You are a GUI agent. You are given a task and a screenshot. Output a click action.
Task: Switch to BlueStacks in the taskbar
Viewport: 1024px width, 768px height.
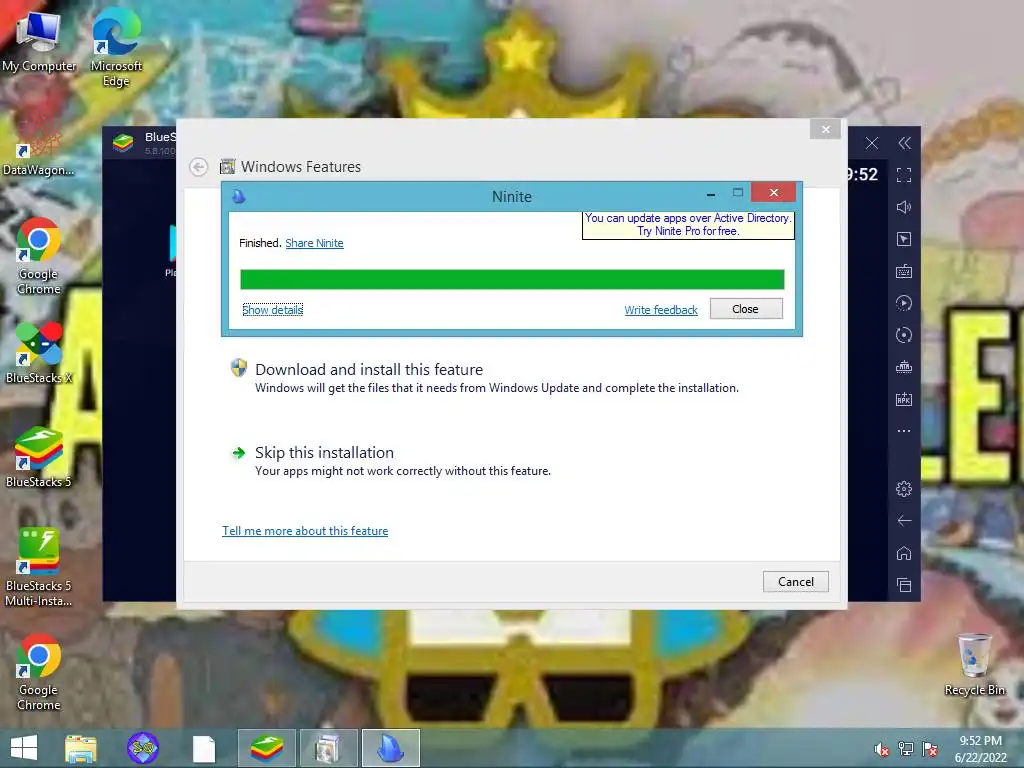267,748
